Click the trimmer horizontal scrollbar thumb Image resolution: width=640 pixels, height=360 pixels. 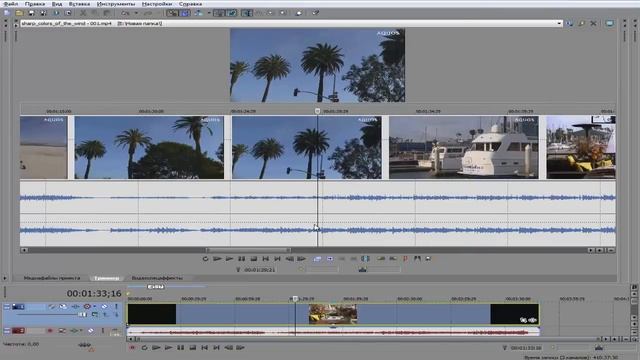pyautogui.click(x=248, y=250)
